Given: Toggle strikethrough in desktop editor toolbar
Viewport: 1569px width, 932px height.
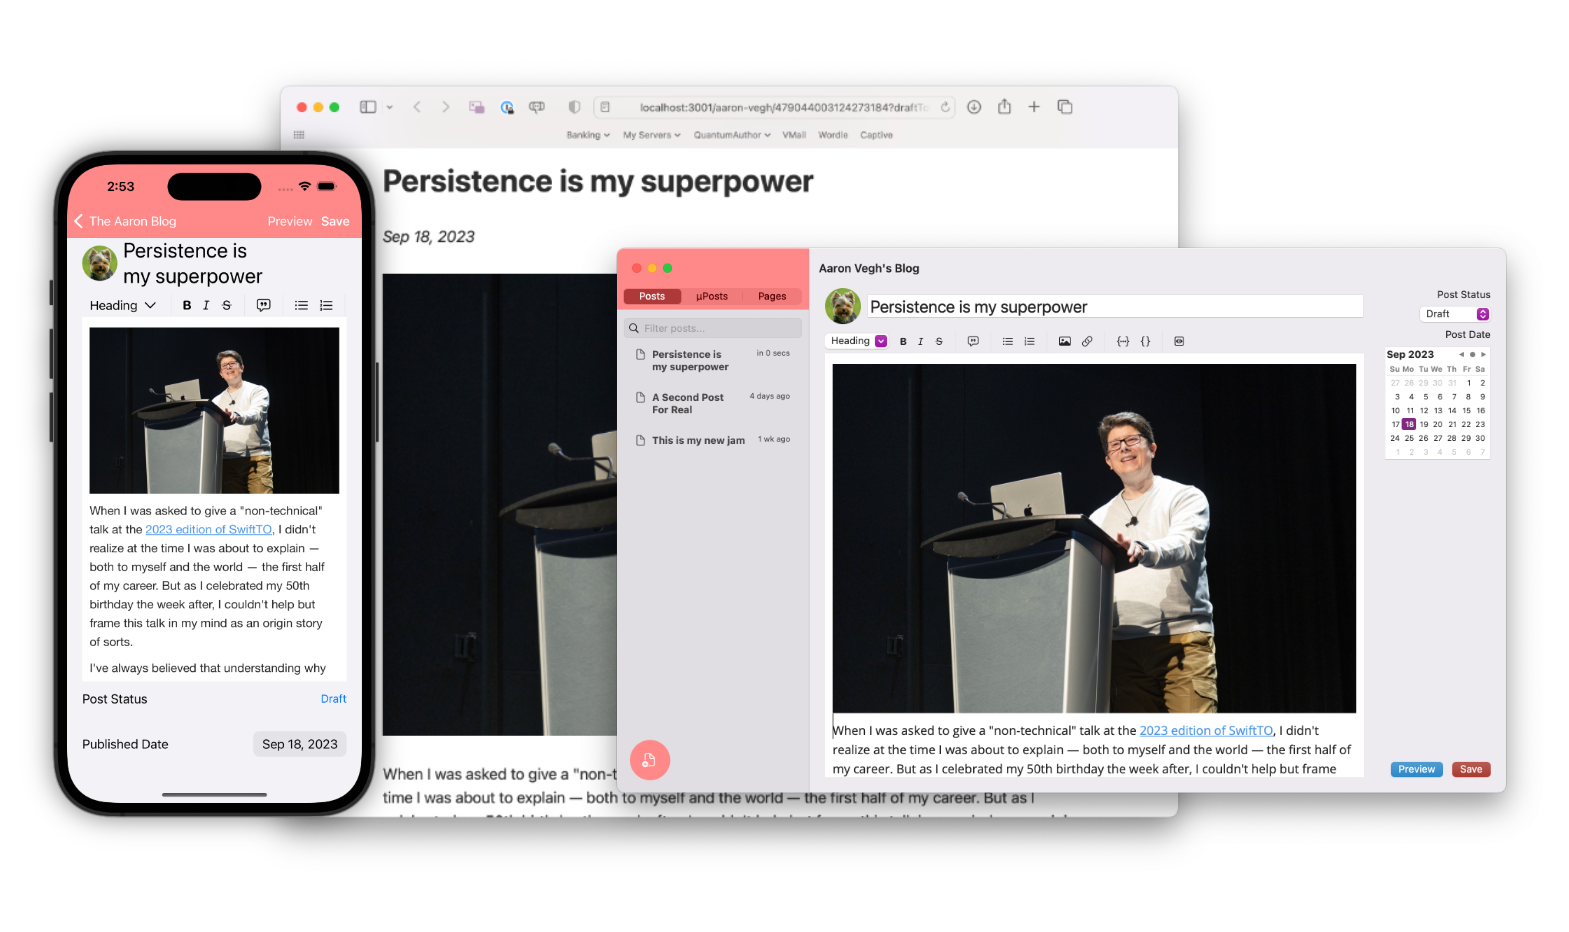Looking at the screenshot, I should [x=939, y=341].
